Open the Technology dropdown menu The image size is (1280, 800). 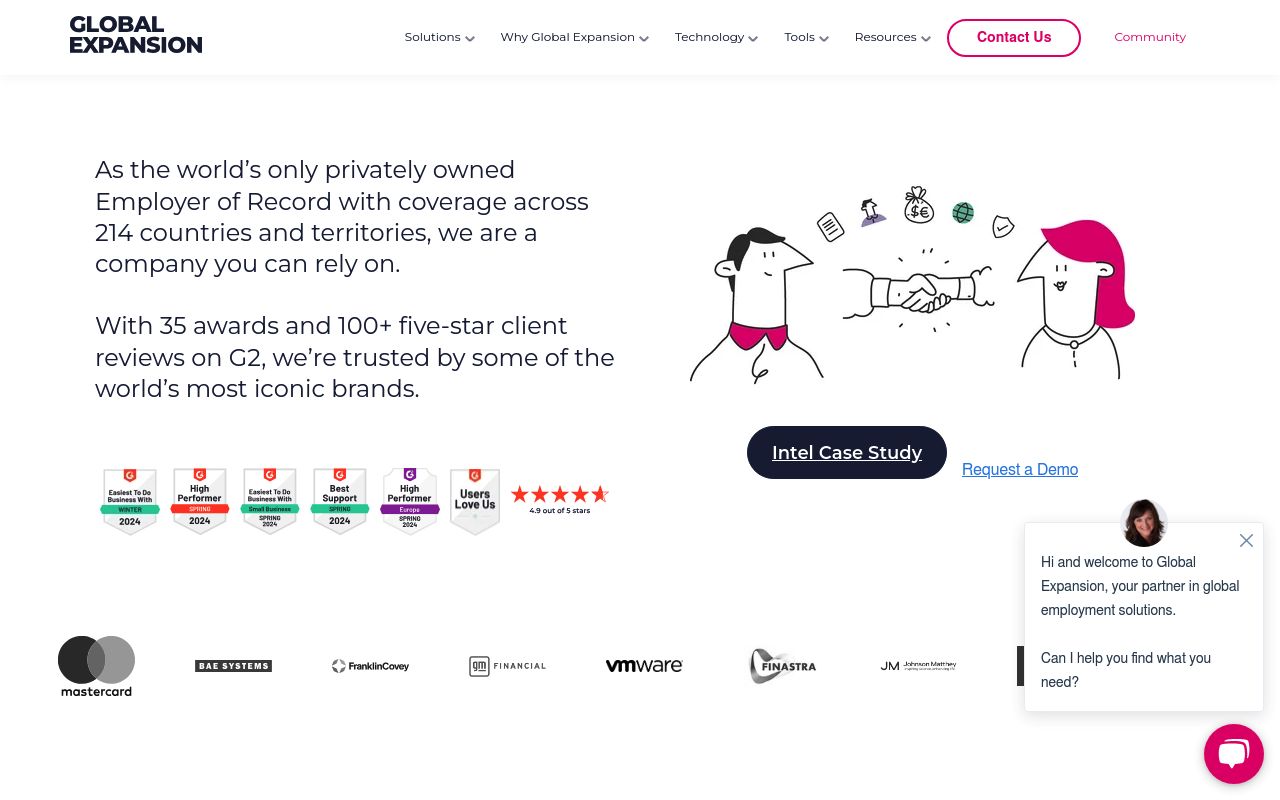point(716,38)
